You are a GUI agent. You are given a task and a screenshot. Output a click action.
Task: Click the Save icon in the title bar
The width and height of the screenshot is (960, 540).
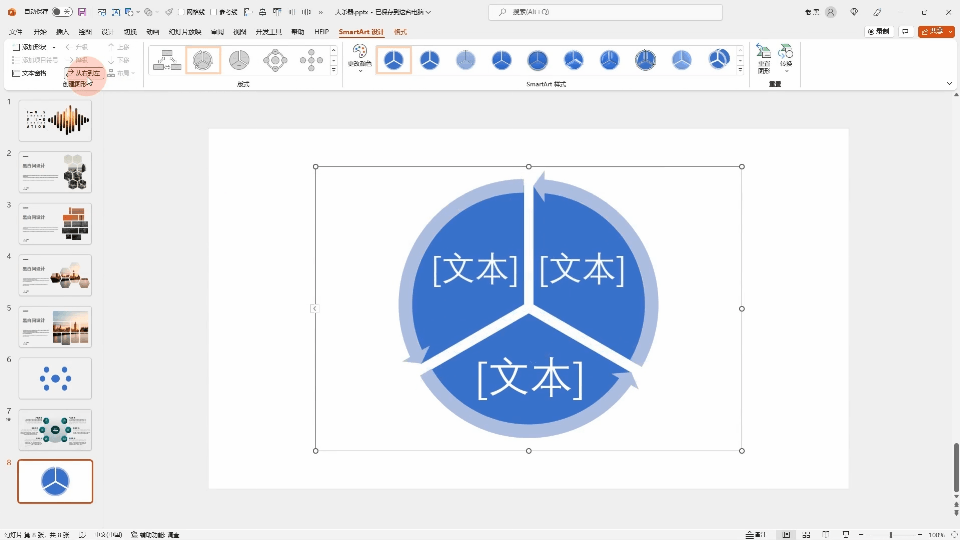coord(82,12)
